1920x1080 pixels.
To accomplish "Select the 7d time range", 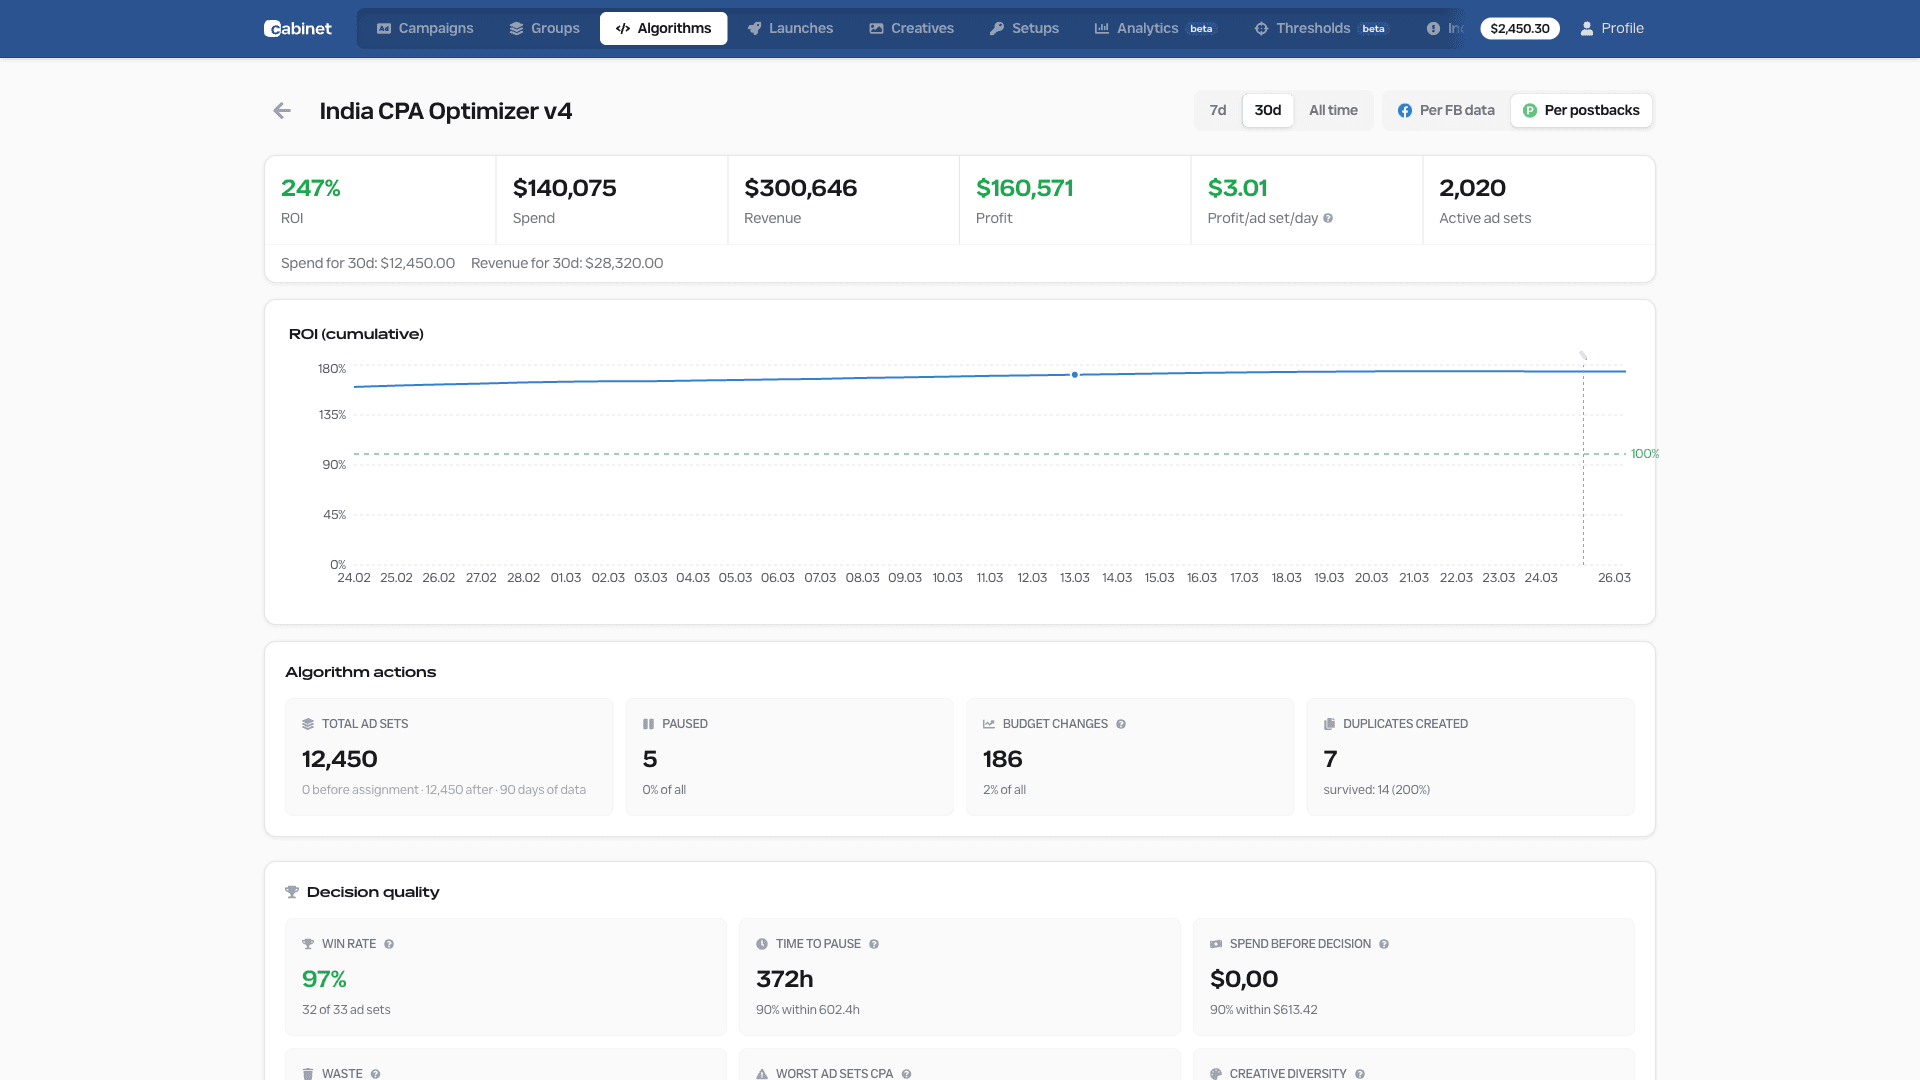I will (1217, 110).
